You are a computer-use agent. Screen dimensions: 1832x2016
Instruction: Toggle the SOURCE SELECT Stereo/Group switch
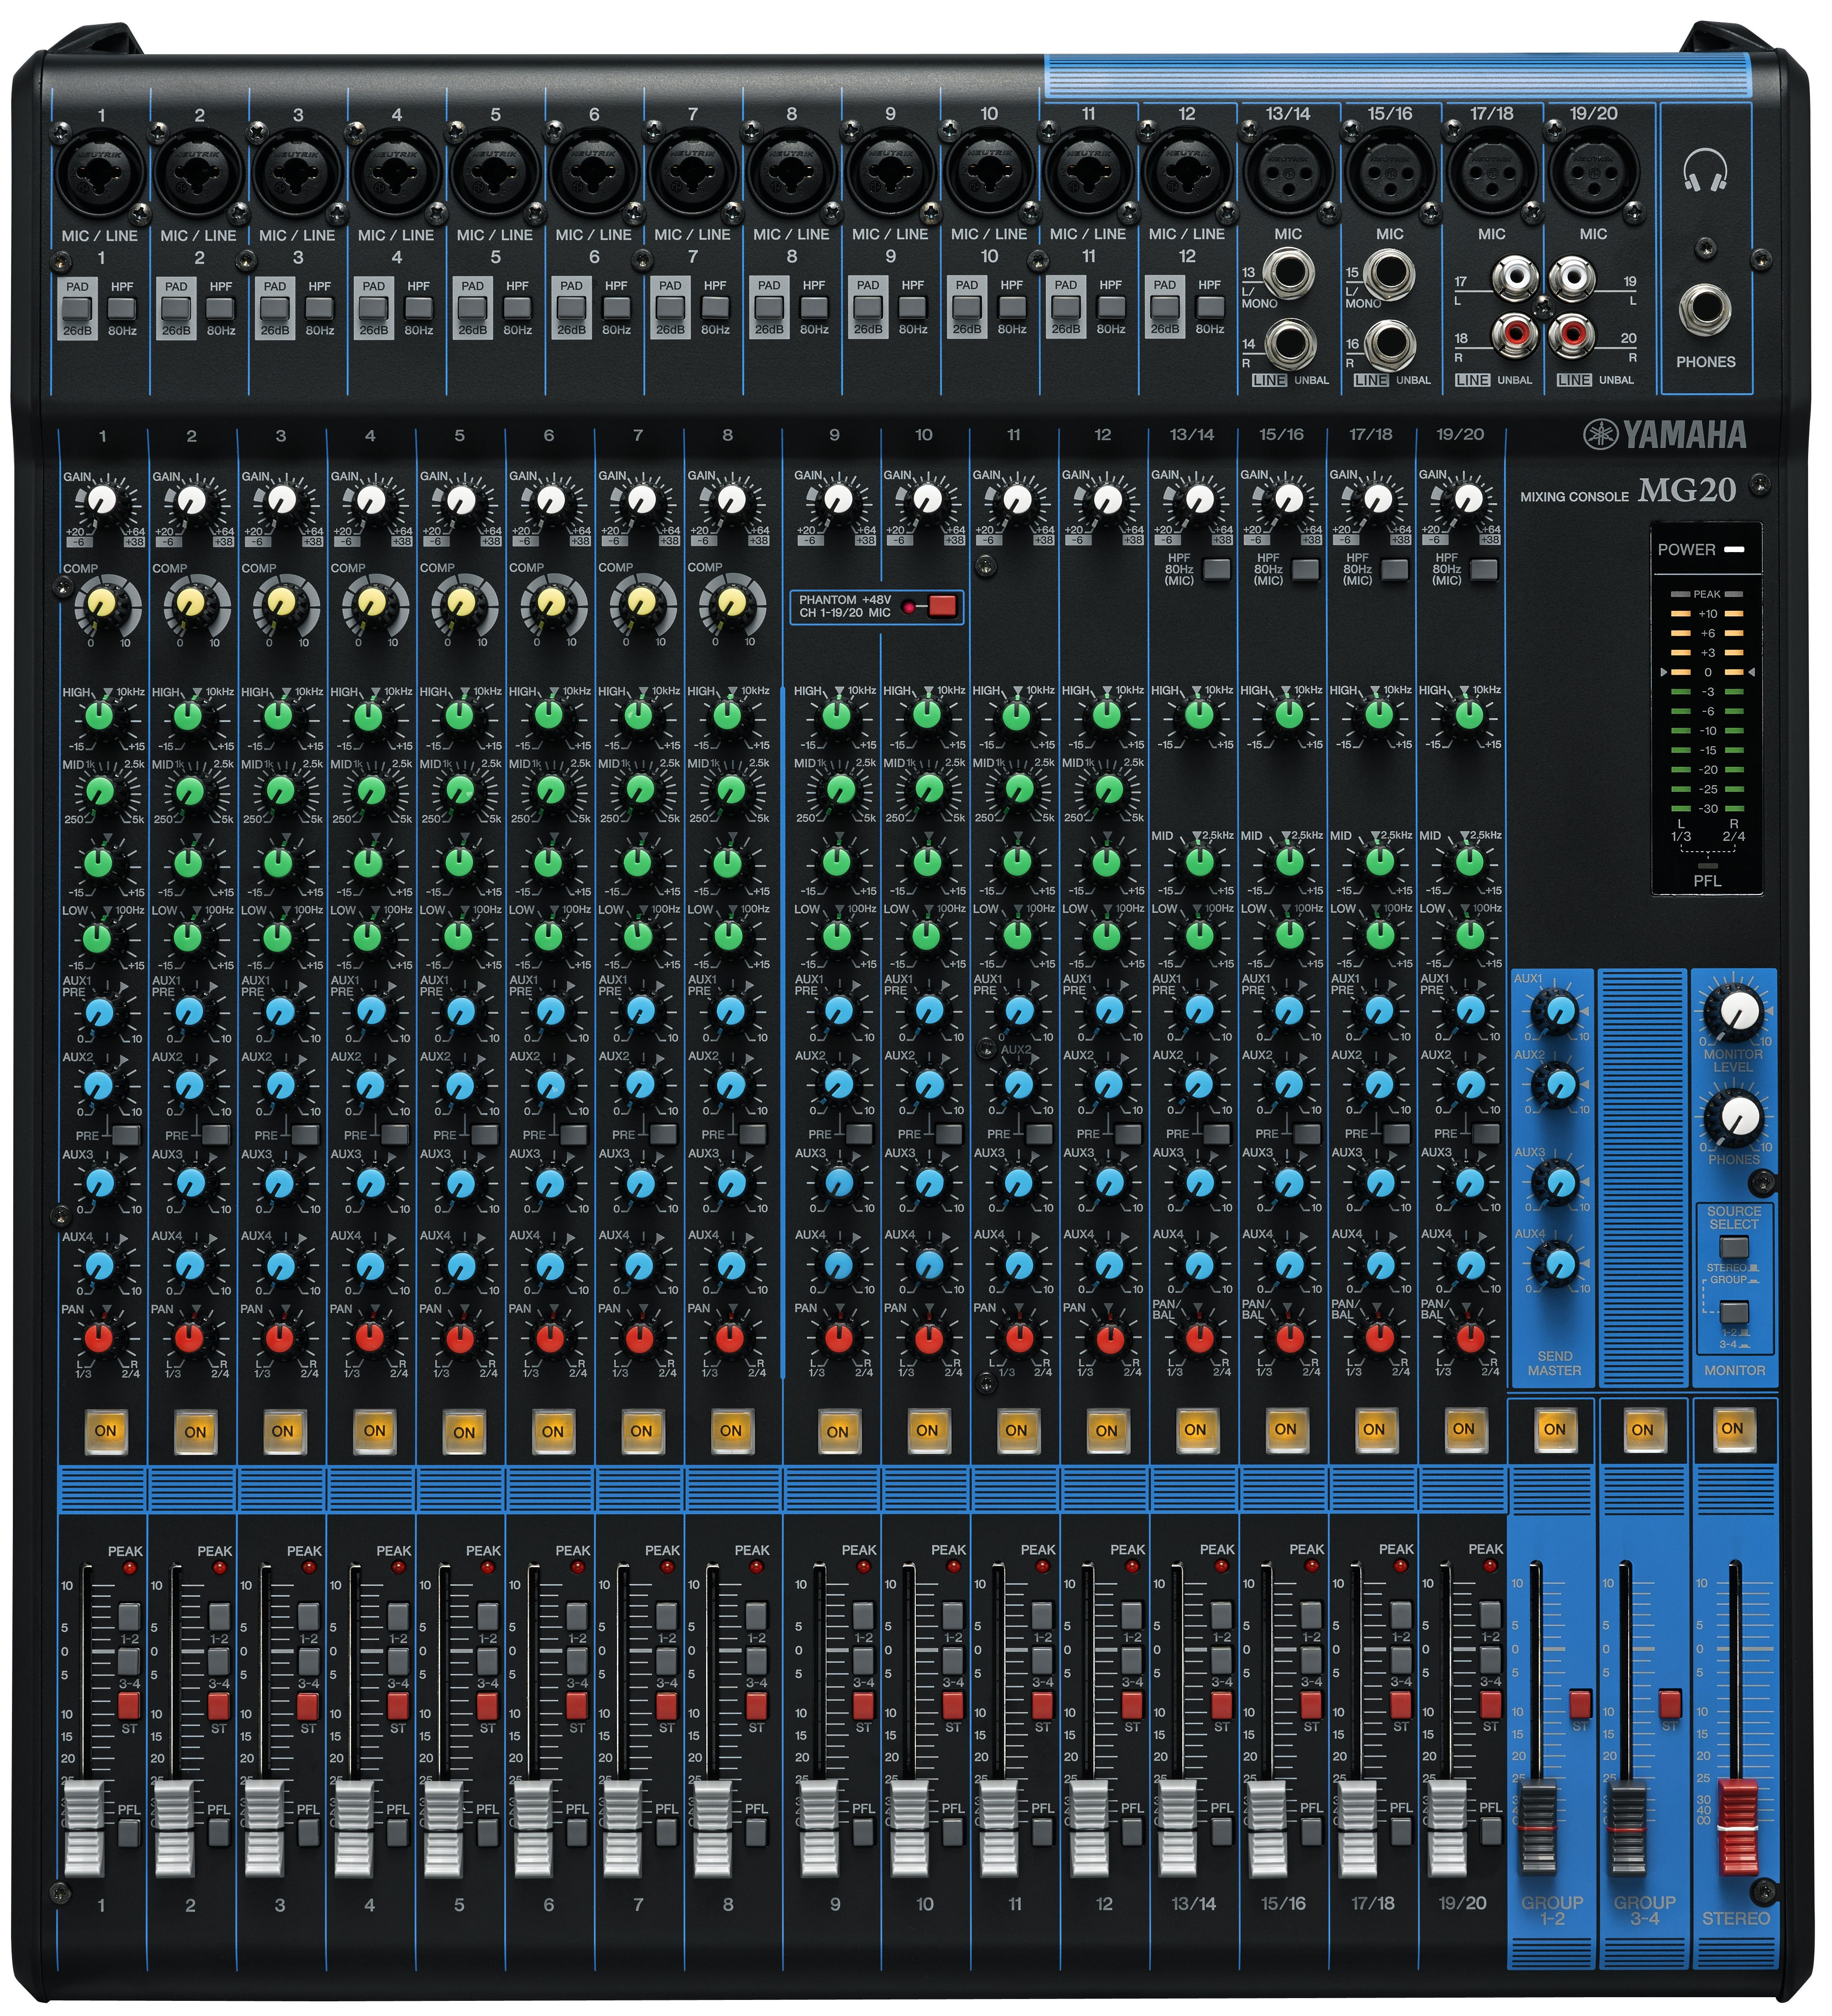pos(1734,1247)
